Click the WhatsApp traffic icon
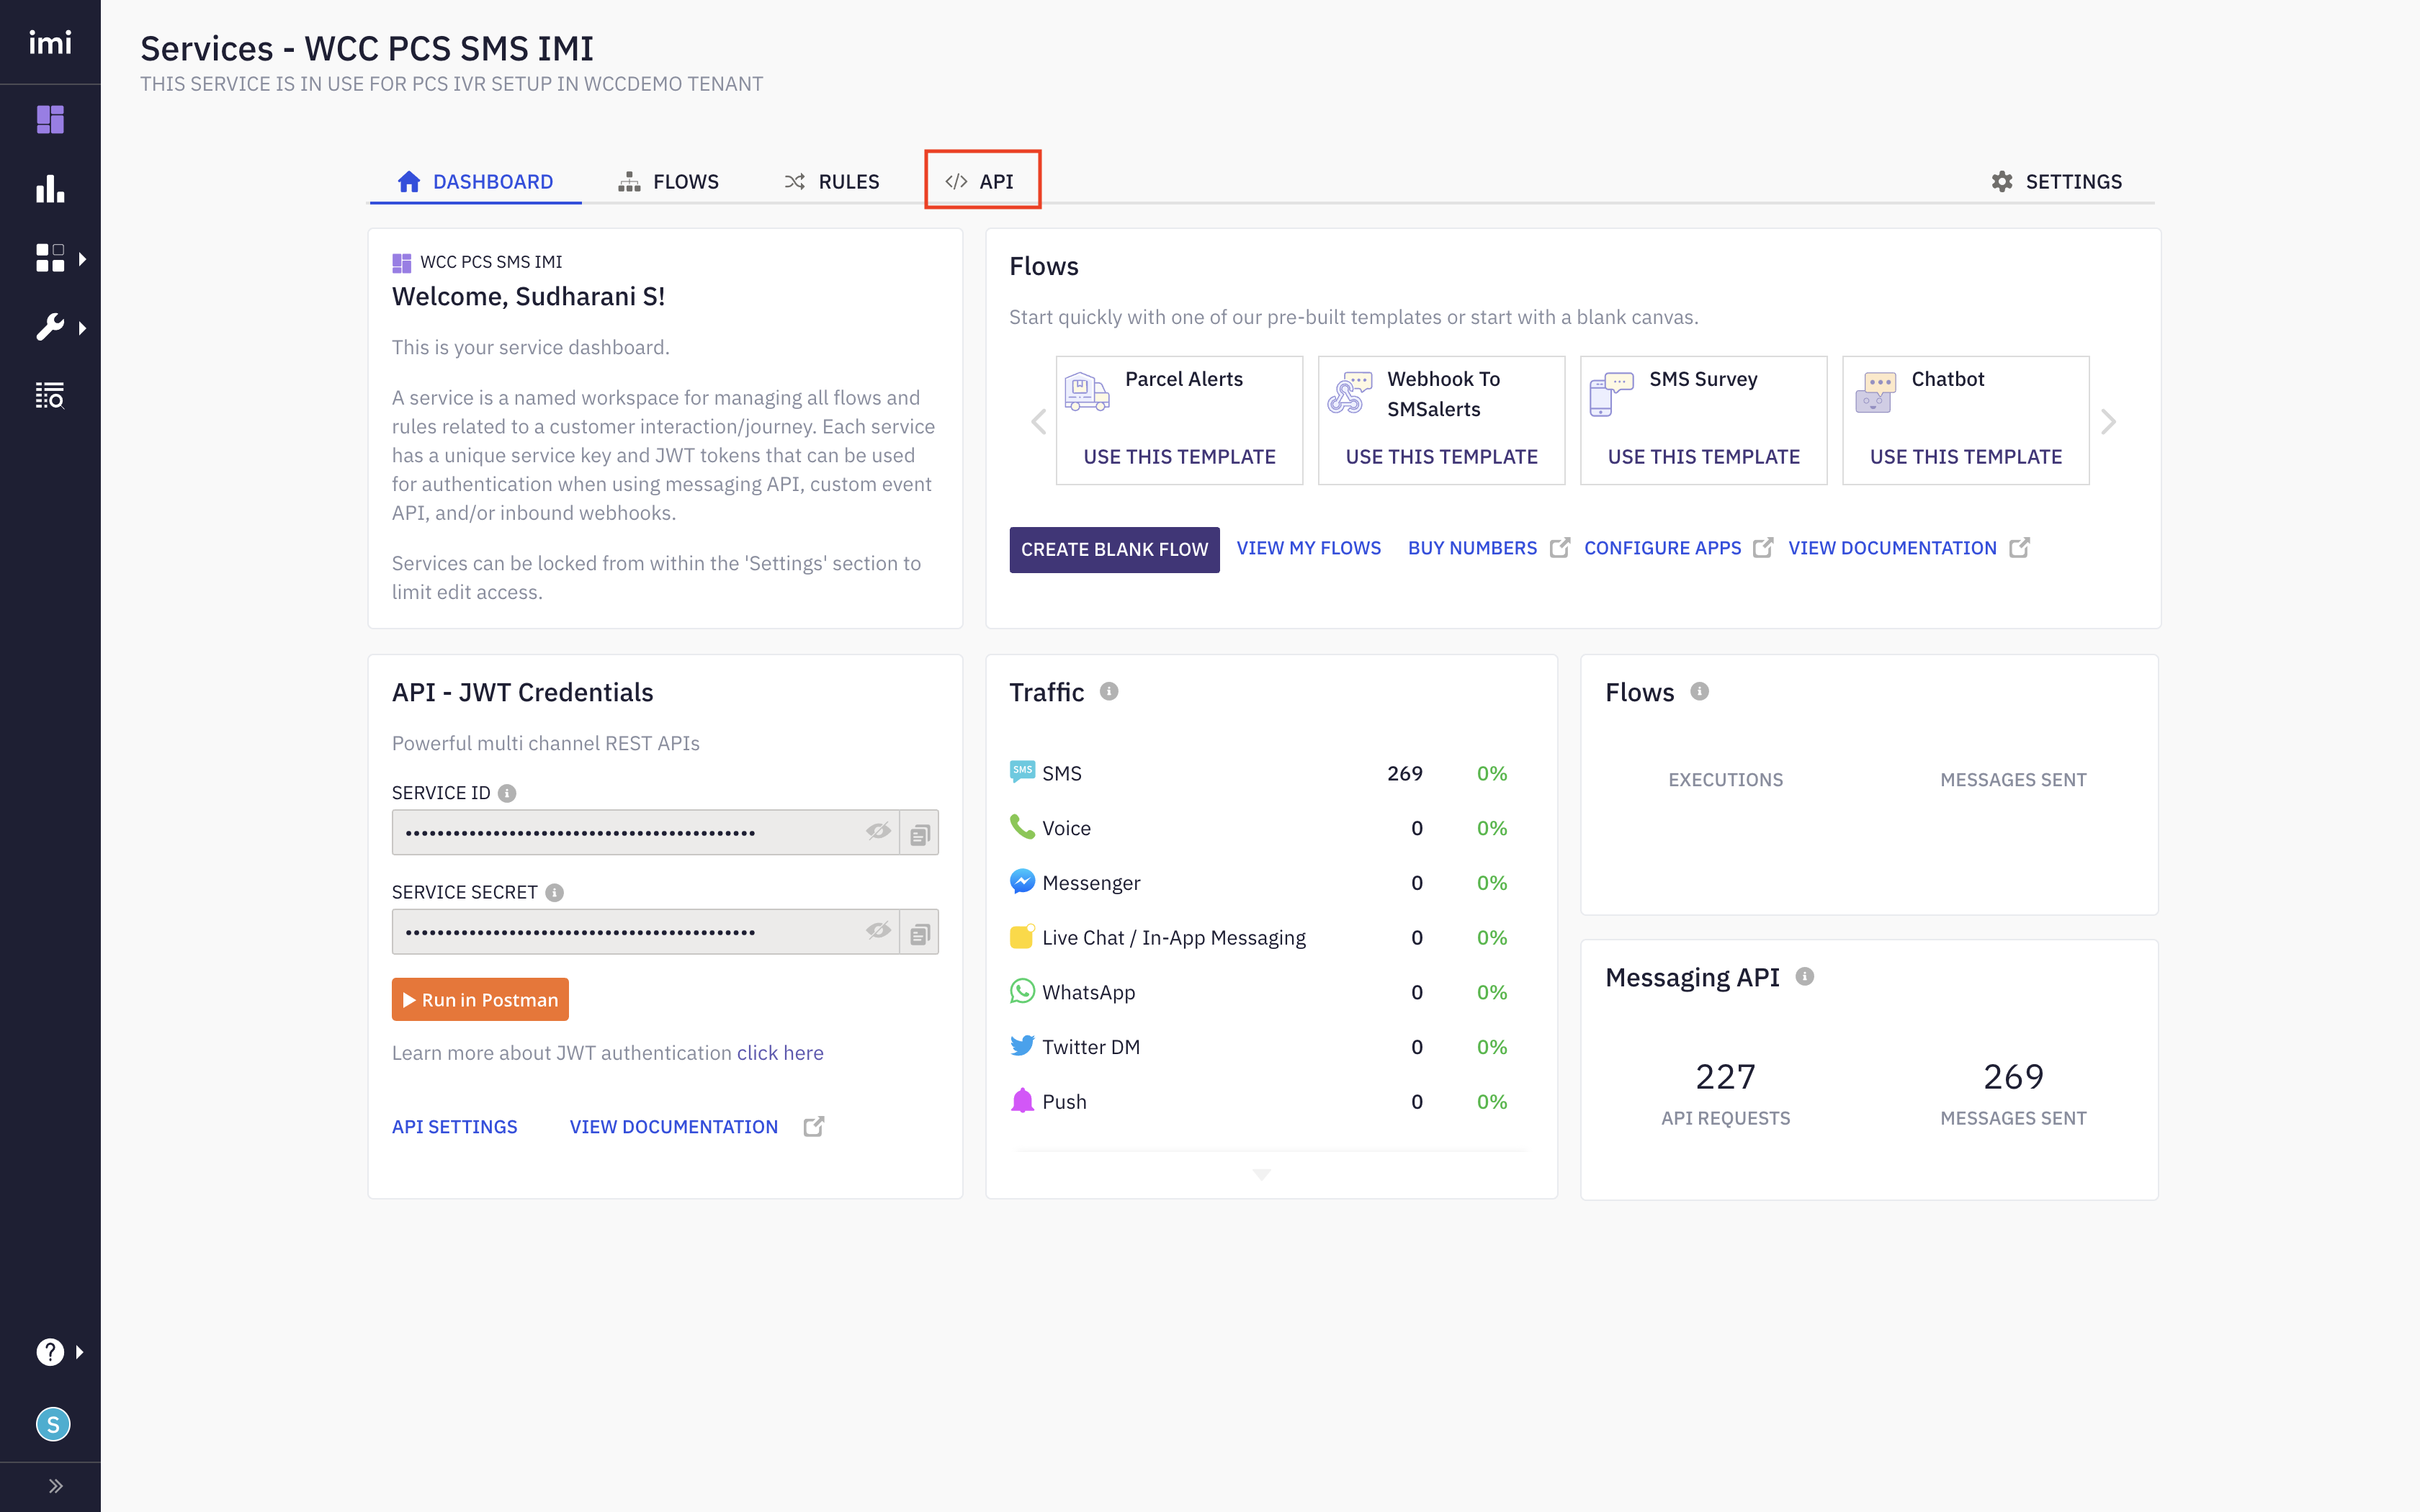The height and width of the screenshot is (1512, 2420). [x=1022, y=991]
